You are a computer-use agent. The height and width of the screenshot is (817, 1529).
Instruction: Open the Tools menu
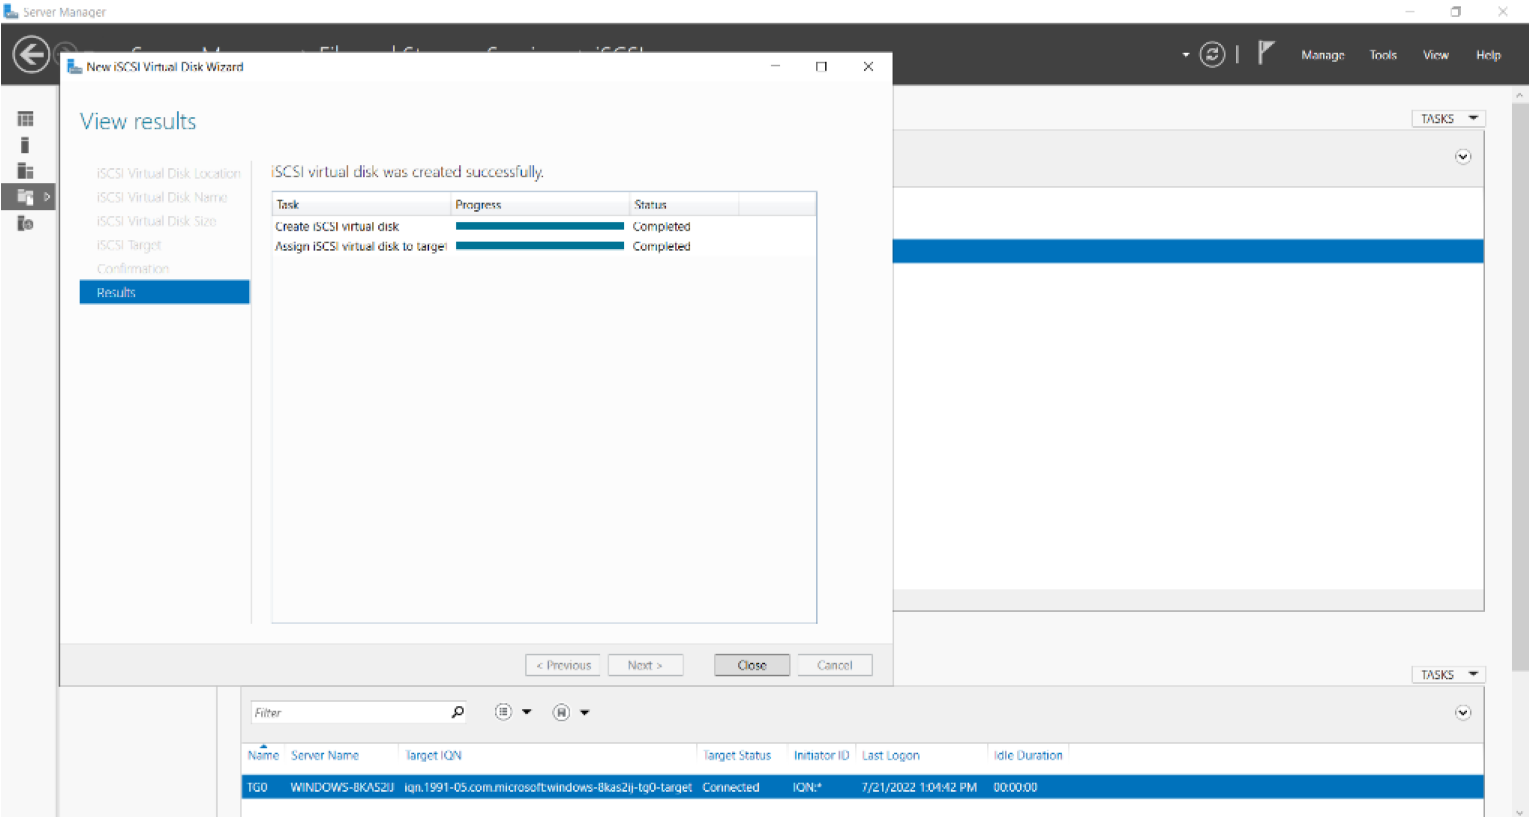(x=1382, y=55)
